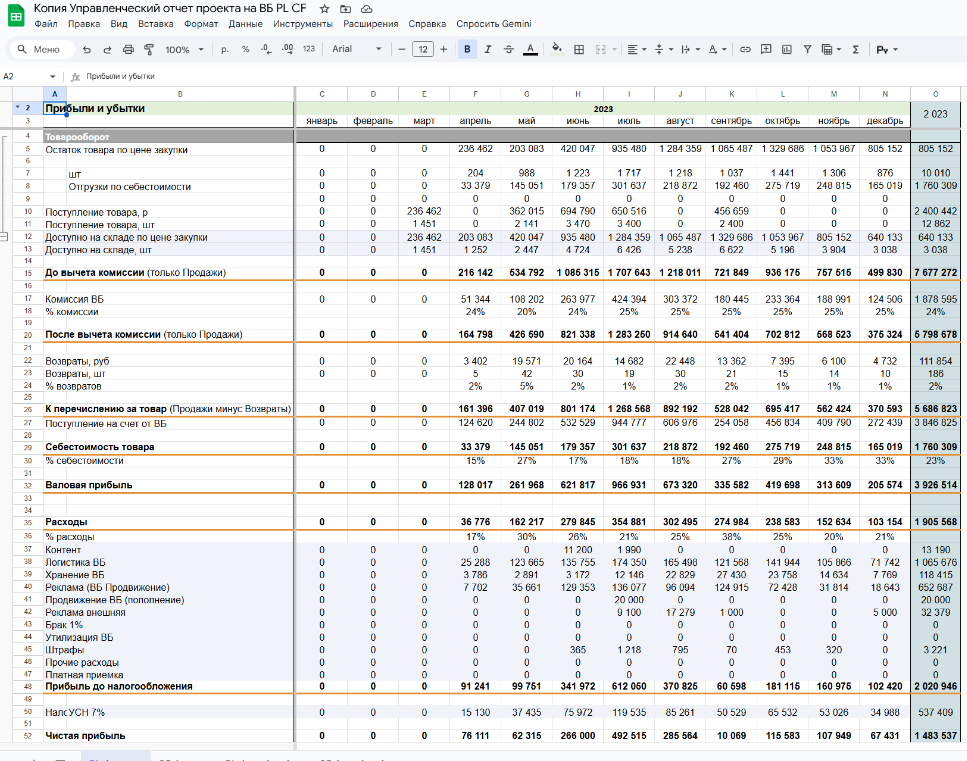Toggle Bold formatting button
Image resolution: width=967 pixels, height=761 pixels.
(x=468, y=49)
